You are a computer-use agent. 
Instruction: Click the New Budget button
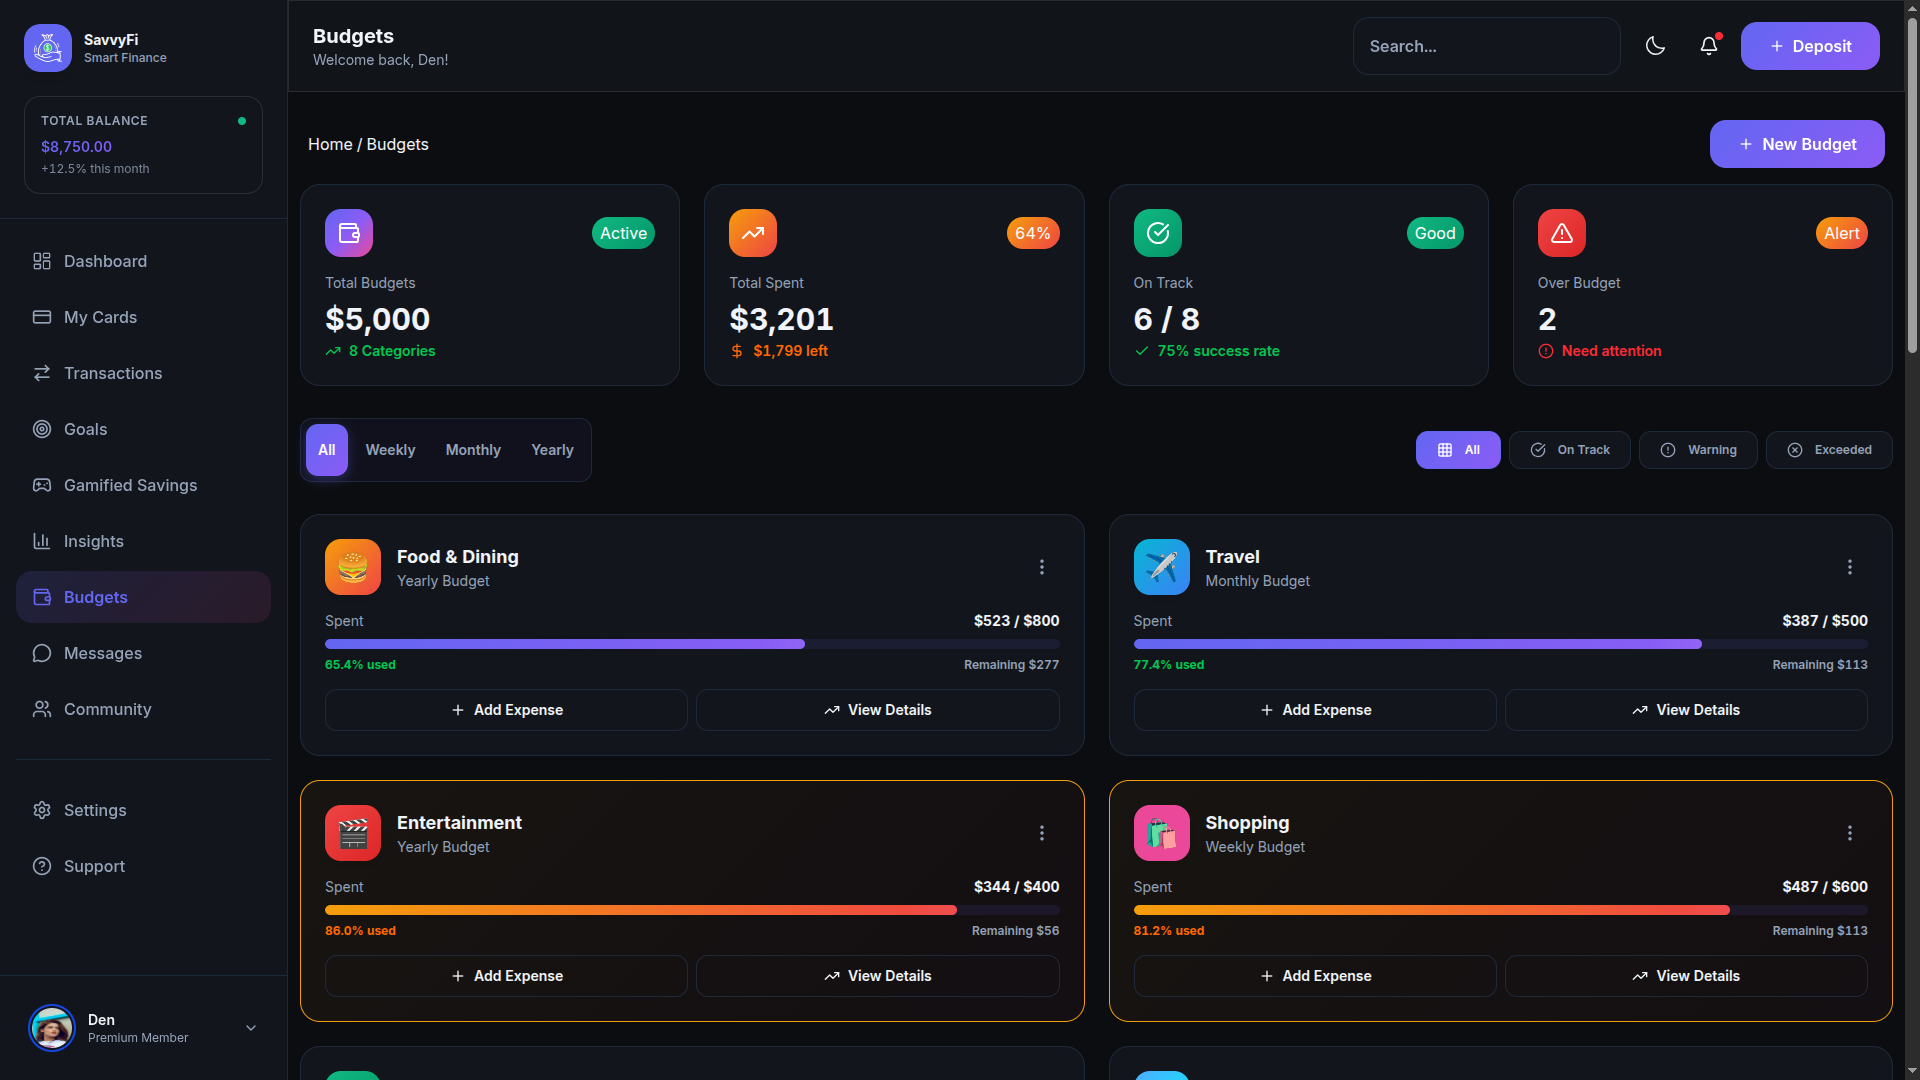(1796, 144)
